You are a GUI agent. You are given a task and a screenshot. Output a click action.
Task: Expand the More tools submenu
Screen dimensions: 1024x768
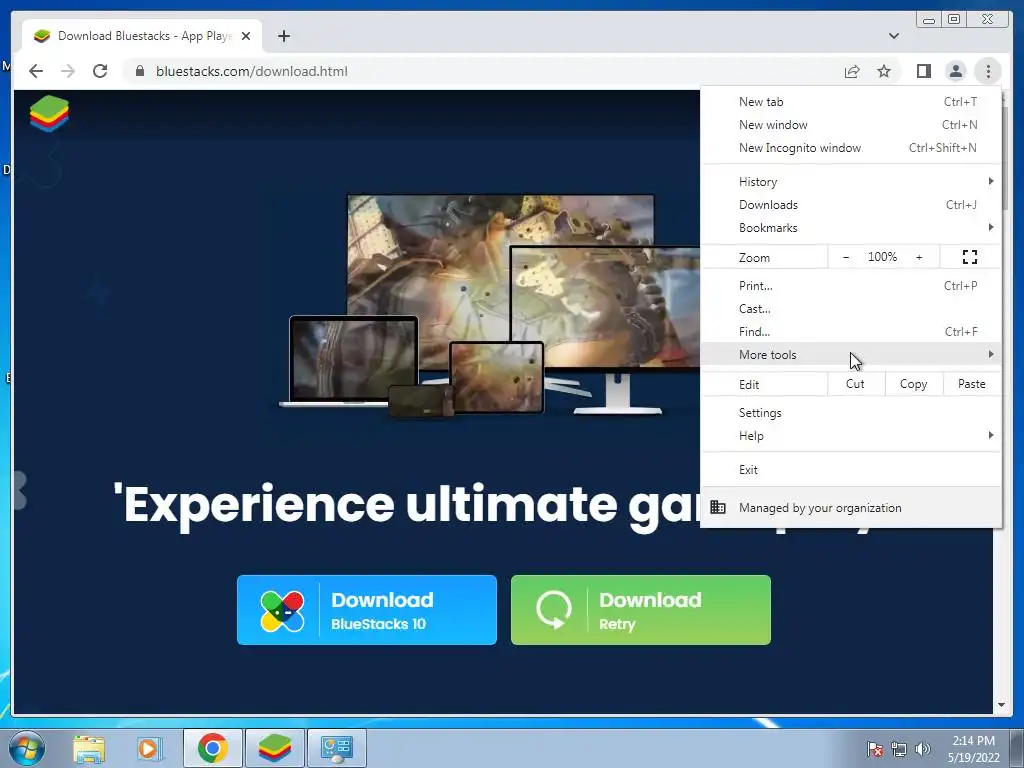(x=850, y=355)
